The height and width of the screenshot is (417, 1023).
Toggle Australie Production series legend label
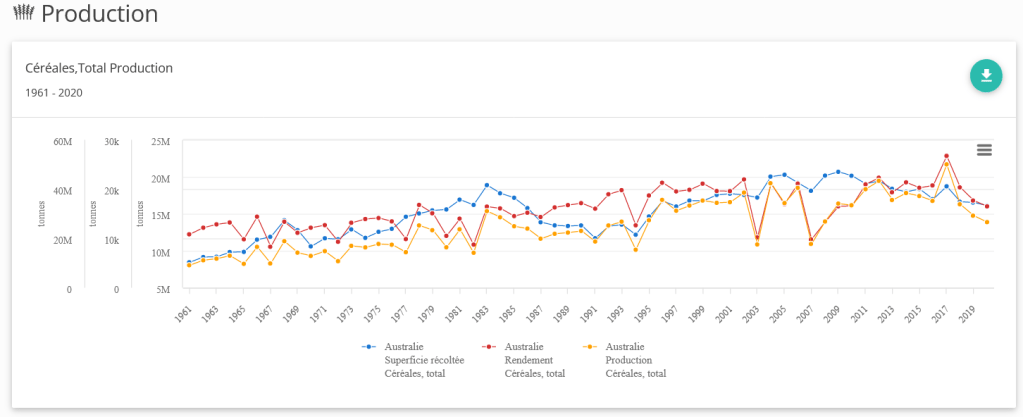coord(636,359)
